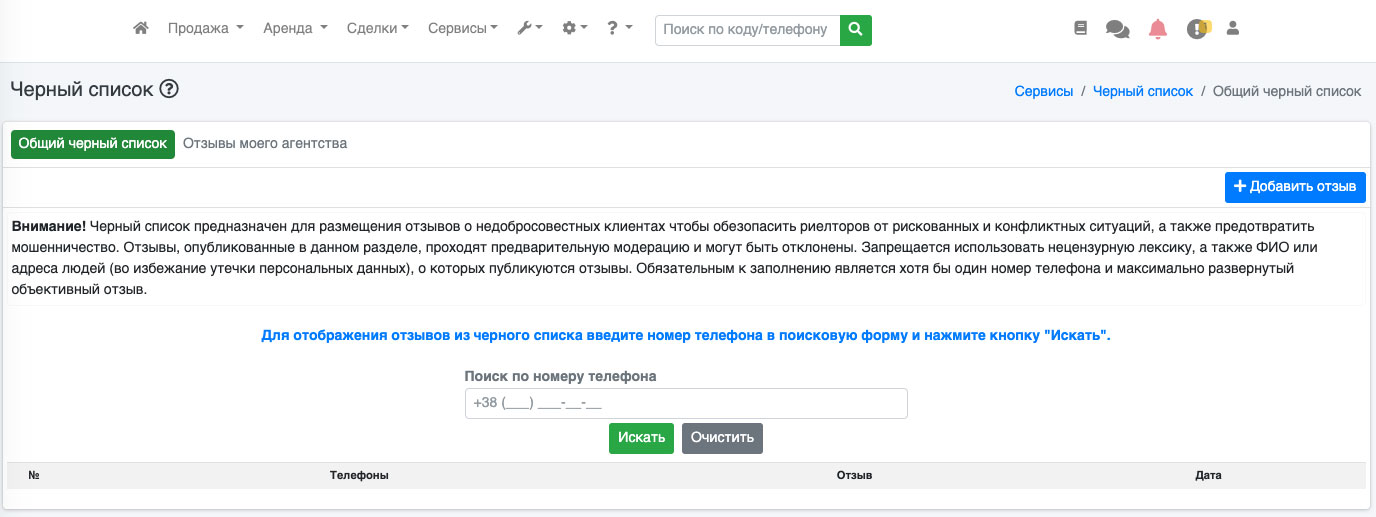Click the help icon beside Черный список title
Screen dimensions: 1376x517
coord(169,89)
